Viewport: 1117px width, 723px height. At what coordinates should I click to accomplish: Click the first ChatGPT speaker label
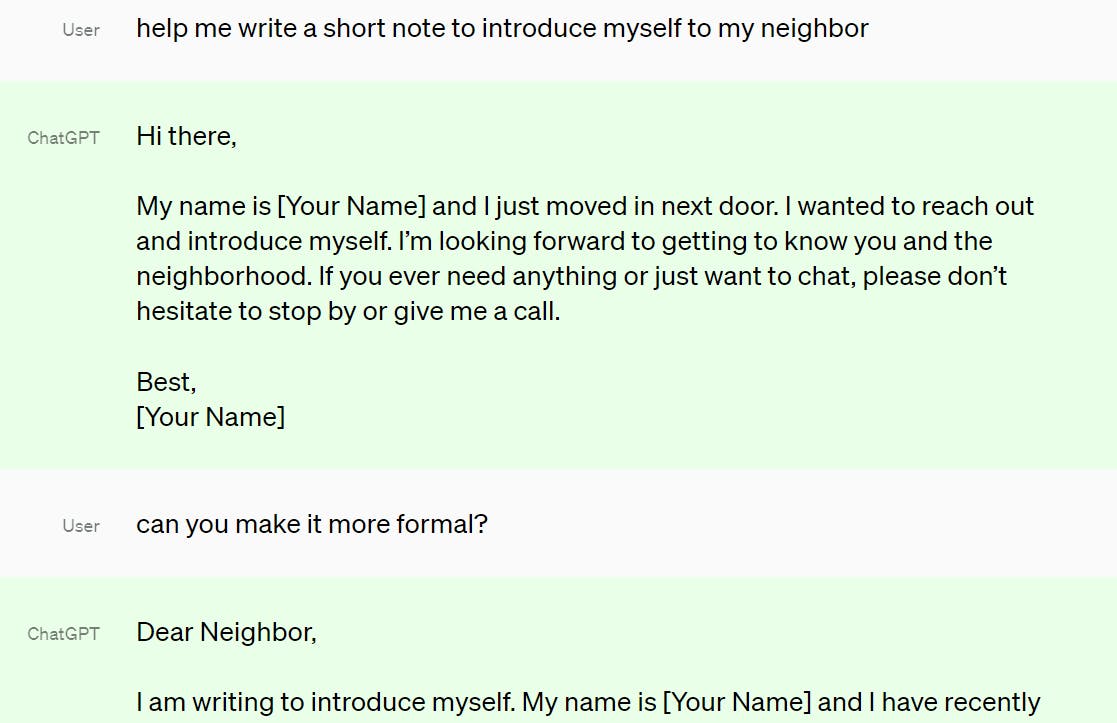pyautogui.click(x=63, y=137)
